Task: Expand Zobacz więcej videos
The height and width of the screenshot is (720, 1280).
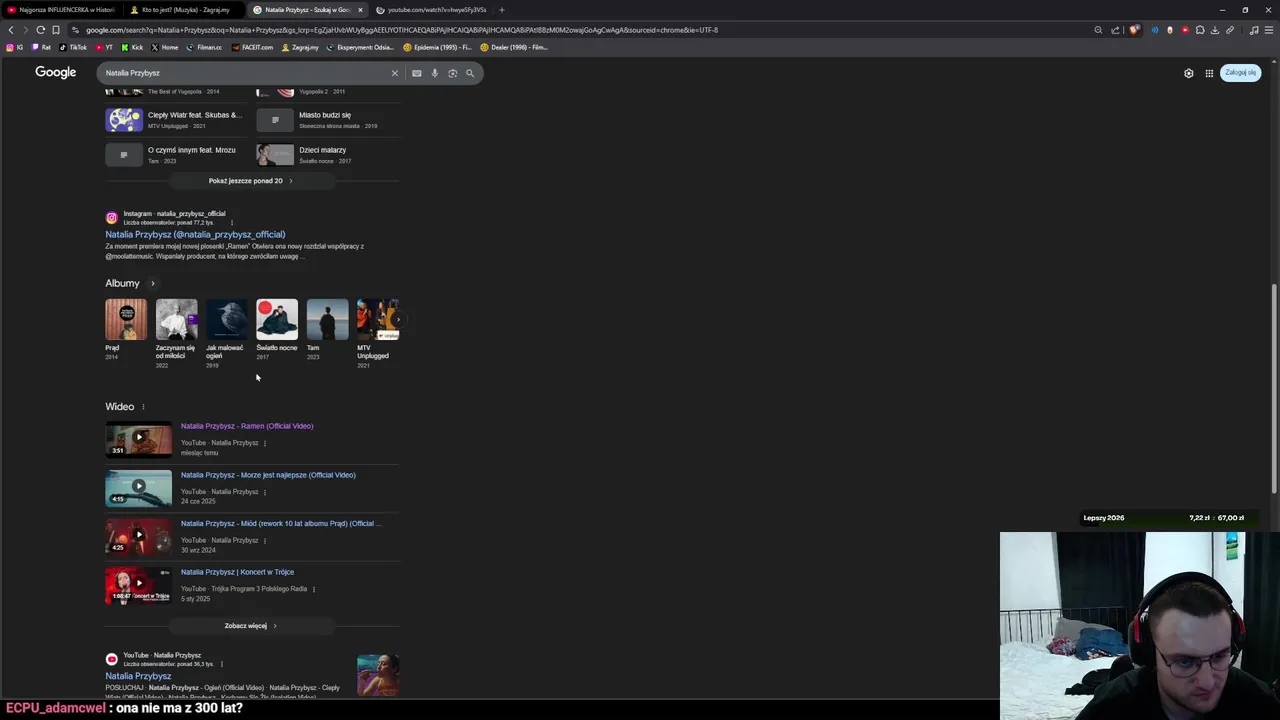Action: click(x=251, y=626)
